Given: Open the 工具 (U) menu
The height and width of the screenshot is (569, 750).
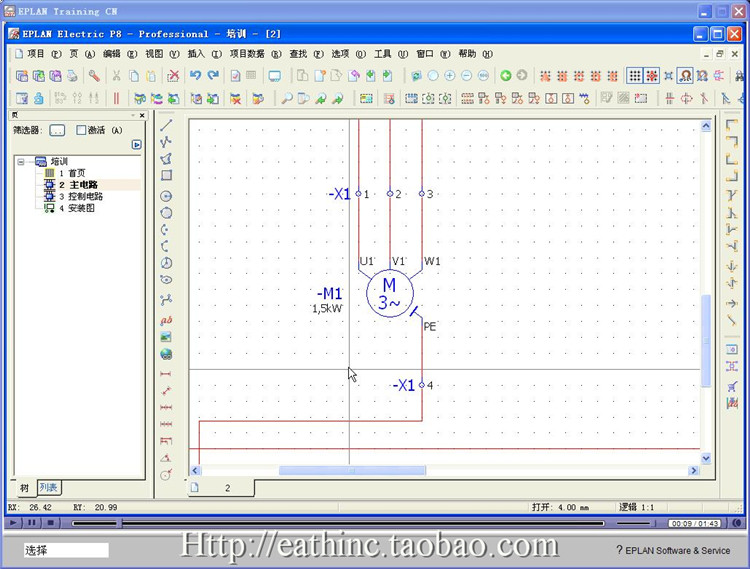Looking at the screenshot, I should [390, 54].
